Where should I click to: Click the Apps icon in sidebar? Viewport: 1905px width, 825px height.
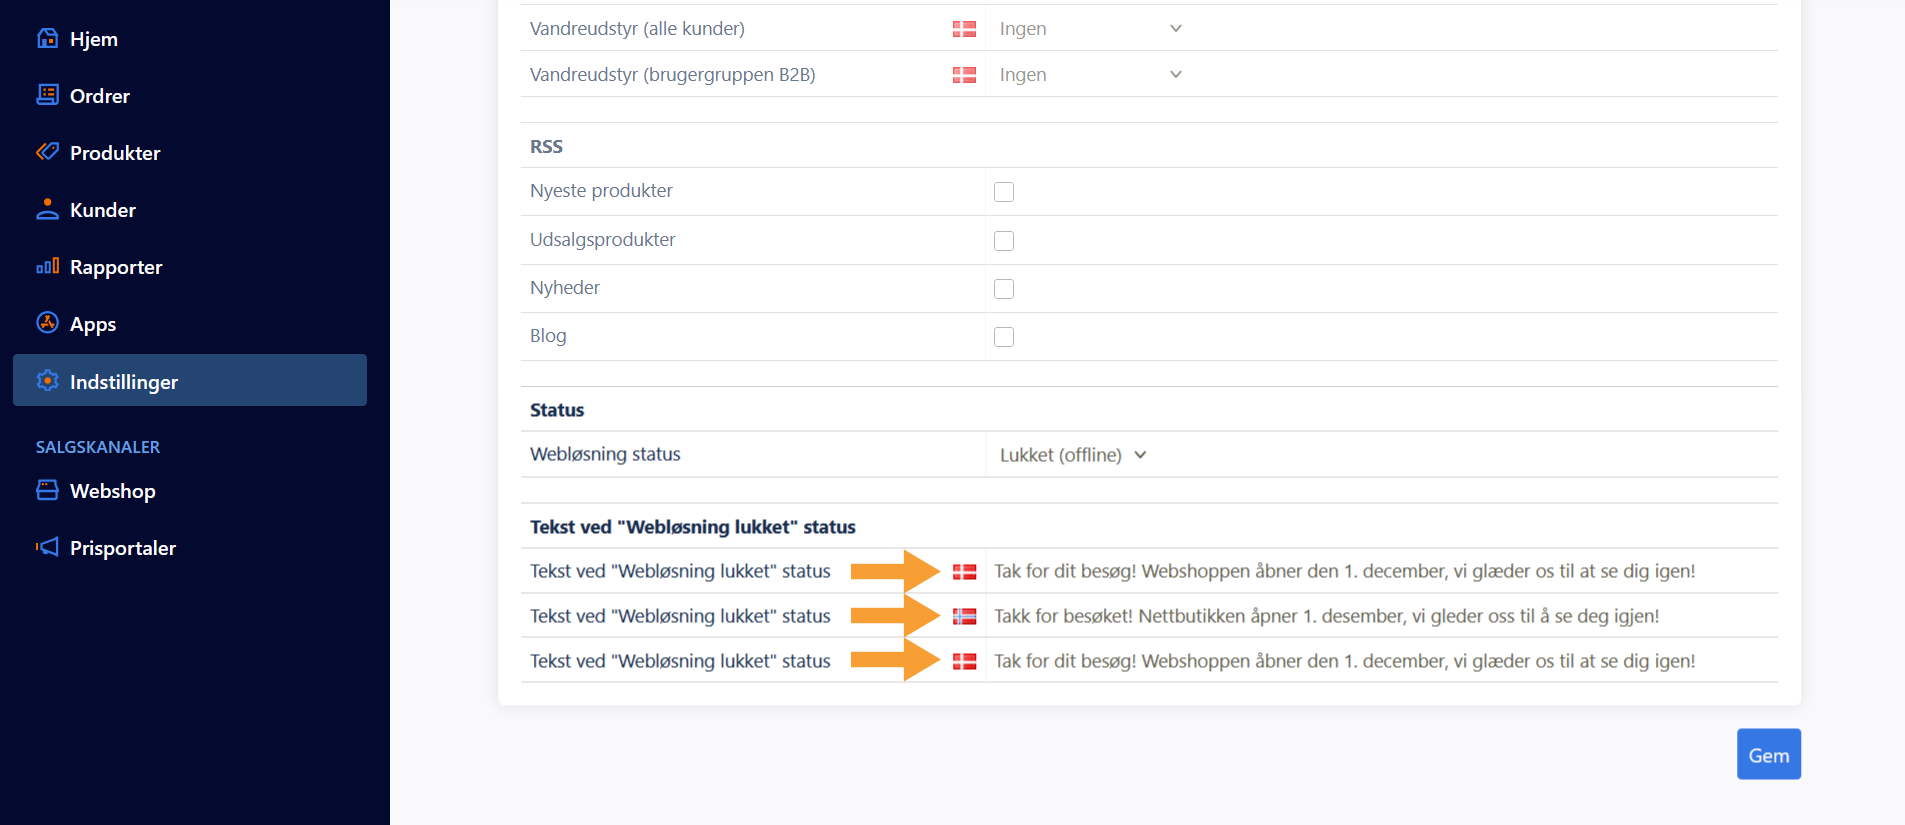click(x=47, y=323)
